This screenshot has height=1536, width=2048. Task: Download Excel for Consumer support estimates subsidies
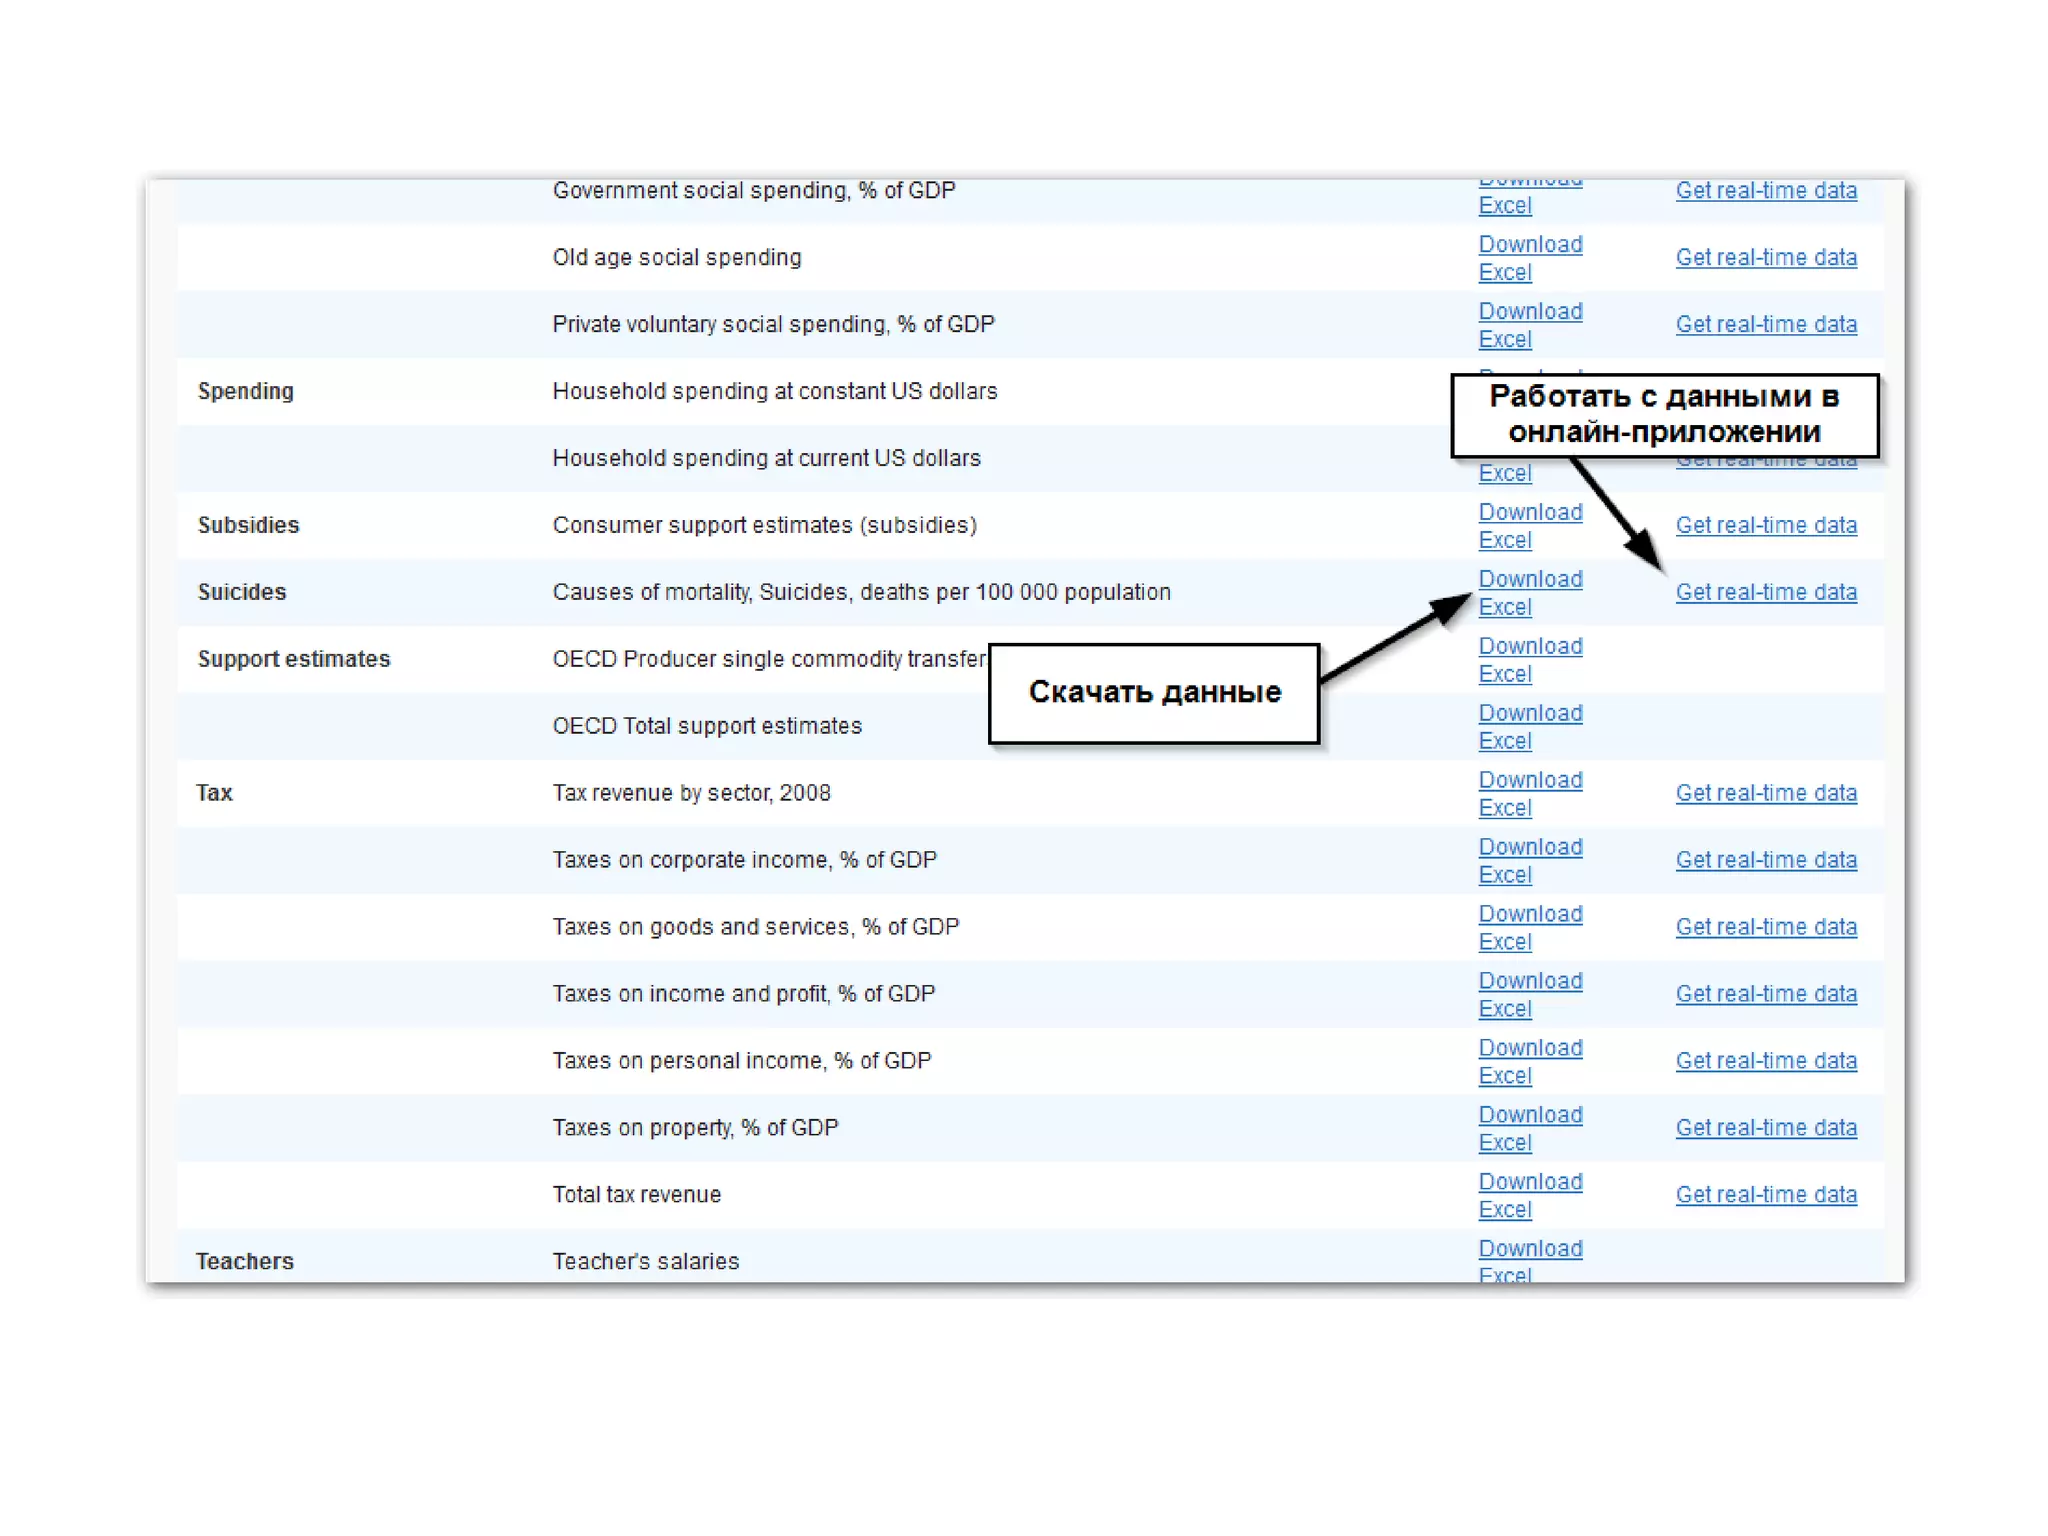[x=1529, y=513]
